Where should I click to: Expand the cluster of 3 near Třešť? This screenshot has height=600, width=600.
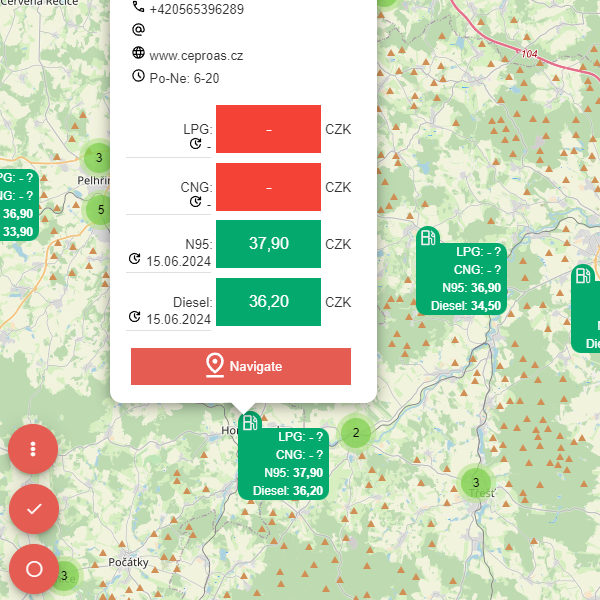click(x=476, y=483)
